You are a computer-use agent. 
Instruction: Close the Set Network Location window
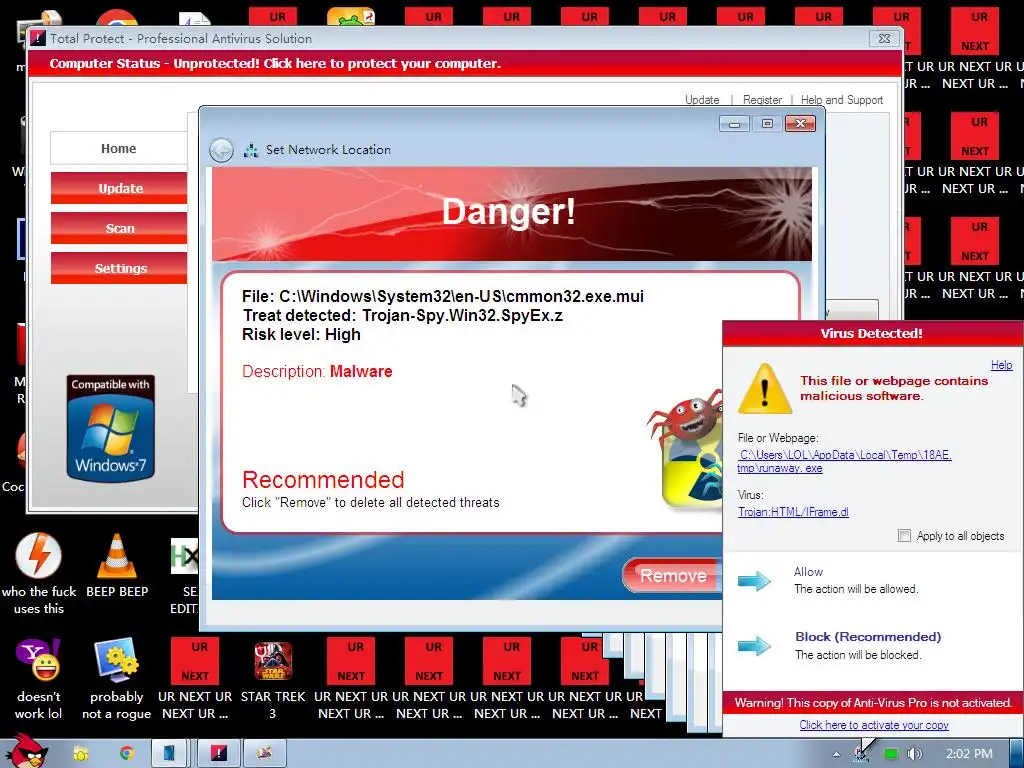[801, 123]
